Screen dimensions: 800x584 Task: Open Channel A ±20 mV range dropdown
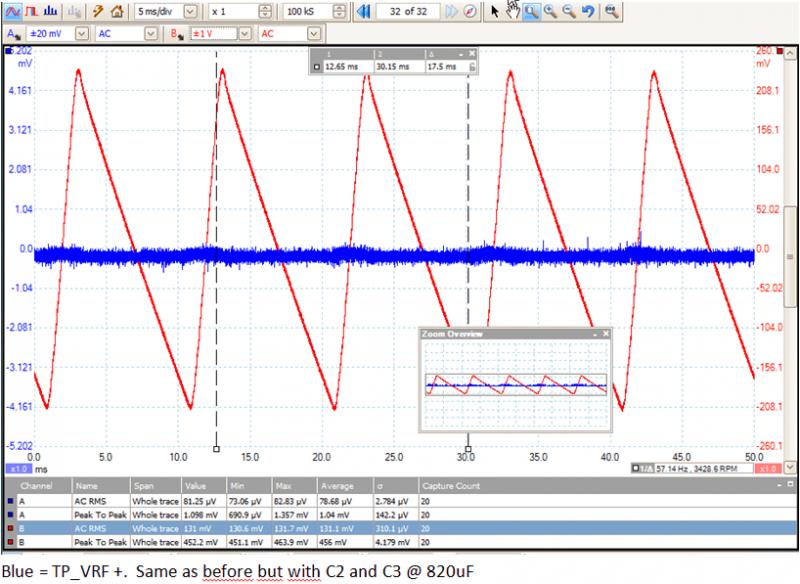tap(82, 34)
